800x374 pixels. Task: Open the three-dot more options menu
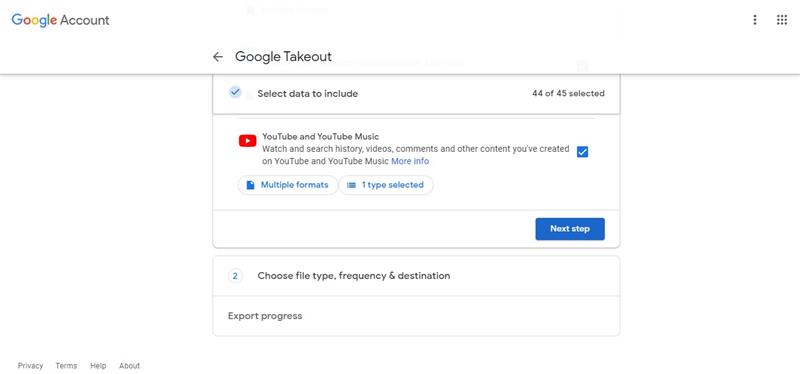tap(755, 20)
